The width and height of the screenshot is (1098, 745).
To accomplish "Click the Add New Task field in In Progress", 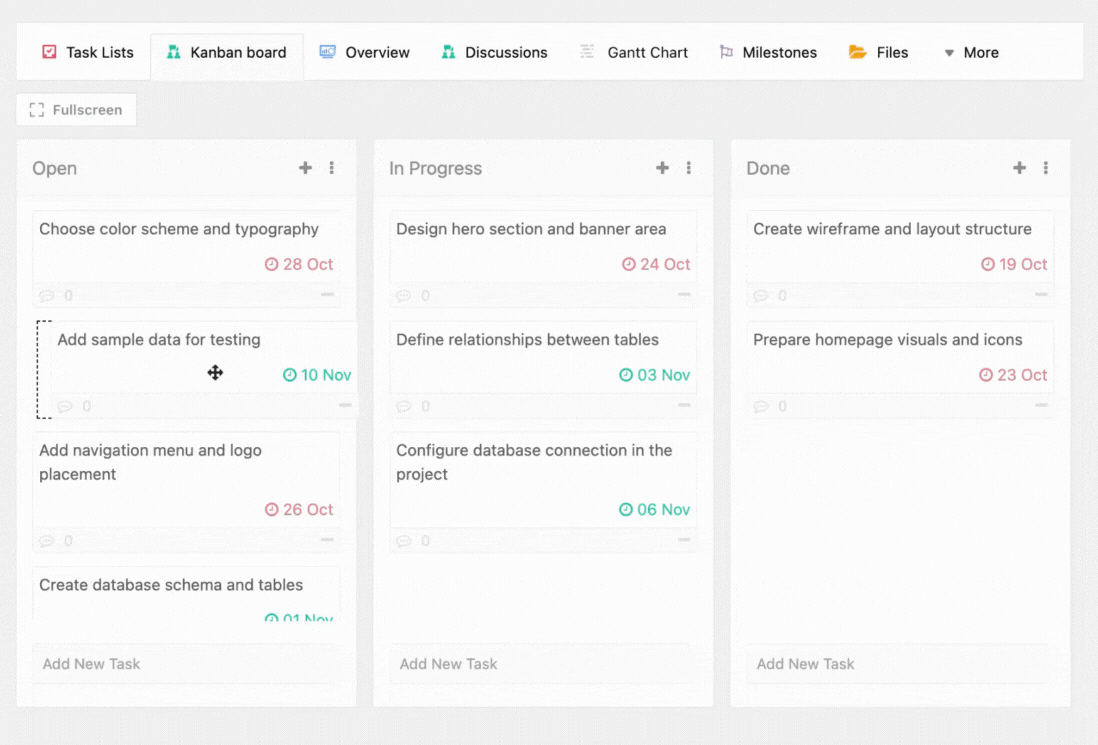I will [x=543, y=663].
